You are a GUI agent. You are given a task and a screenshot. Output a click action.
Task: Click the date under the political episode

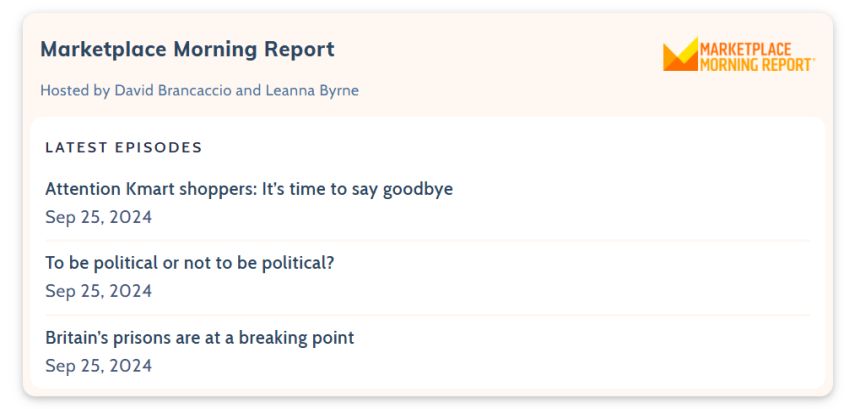pos(99,291)
